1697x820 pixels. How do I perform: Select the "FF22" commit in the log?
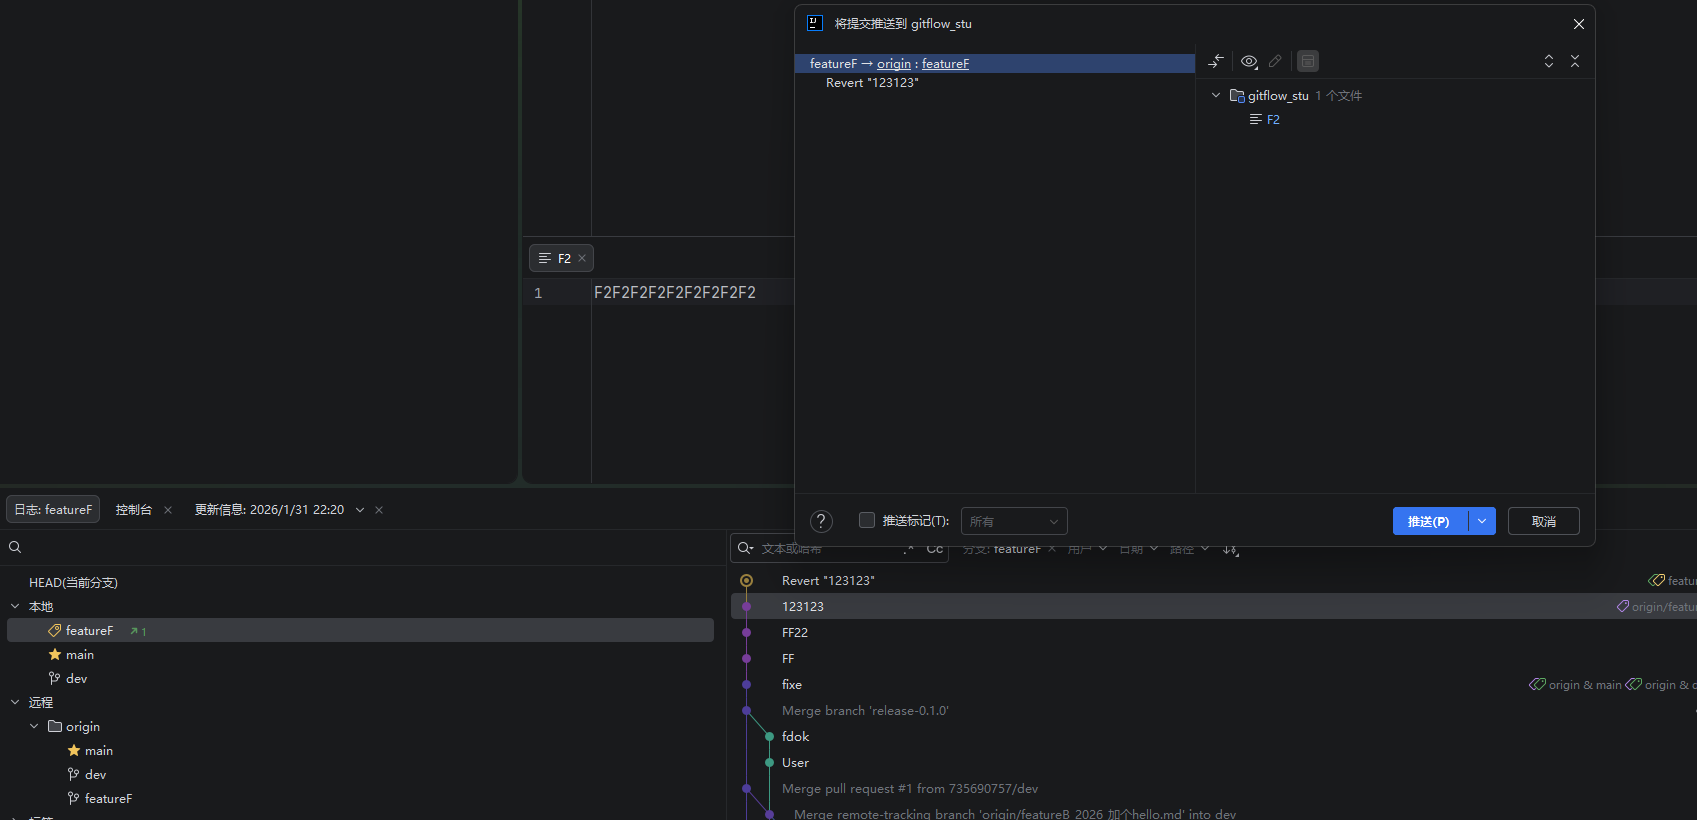tap(795, 632)
